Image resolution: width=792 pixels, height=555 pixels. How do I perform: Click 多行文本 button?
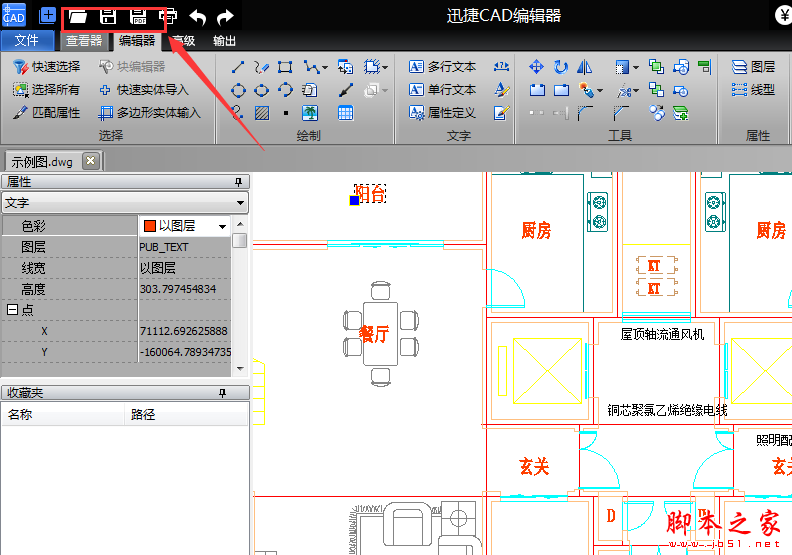(x=442, y=67)
